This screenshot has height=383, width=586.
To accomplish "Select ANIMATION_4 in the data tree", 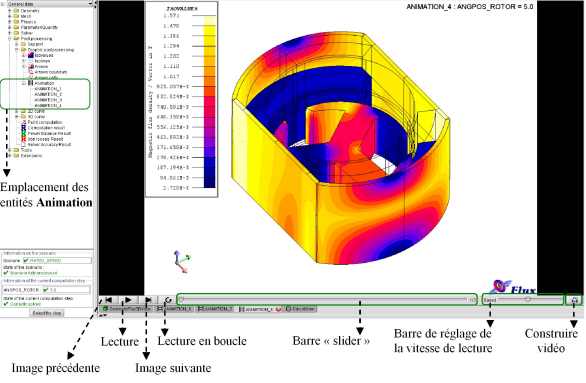I will coord(48,105).
